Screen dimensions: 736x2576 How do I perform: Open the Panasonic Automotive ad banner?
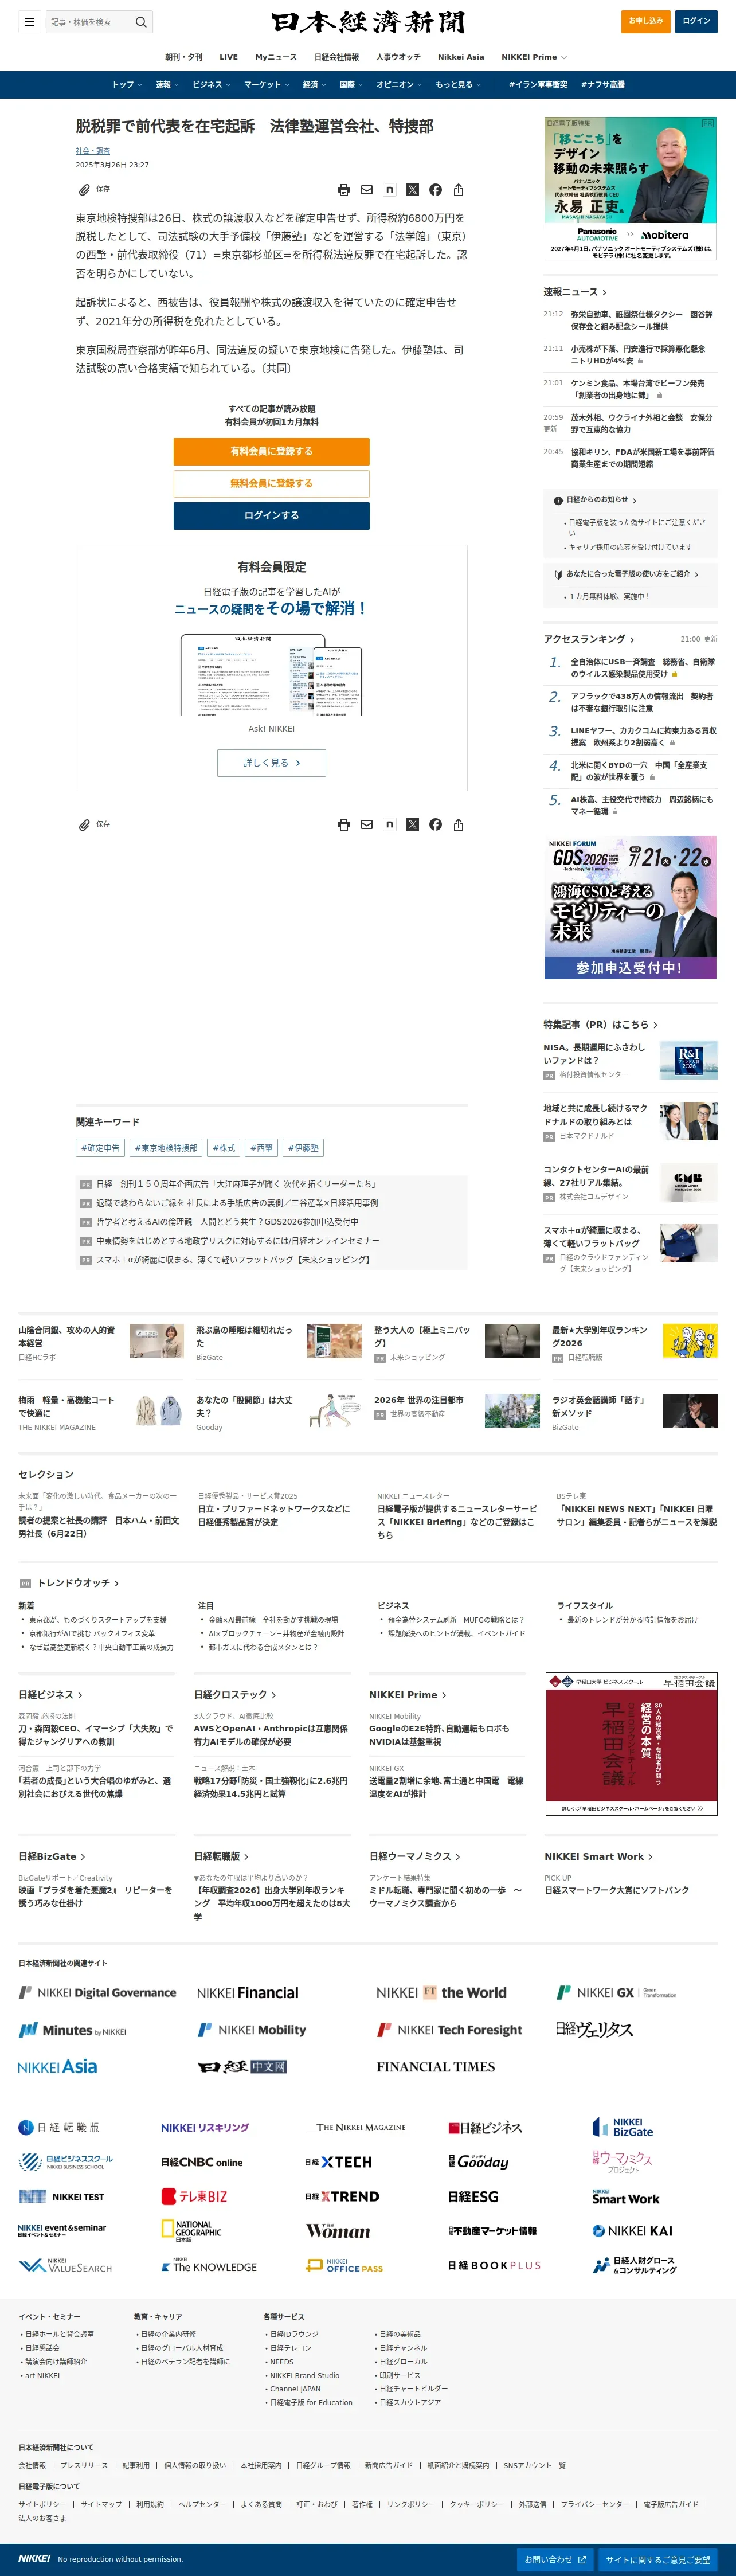(x=630, y=190)
